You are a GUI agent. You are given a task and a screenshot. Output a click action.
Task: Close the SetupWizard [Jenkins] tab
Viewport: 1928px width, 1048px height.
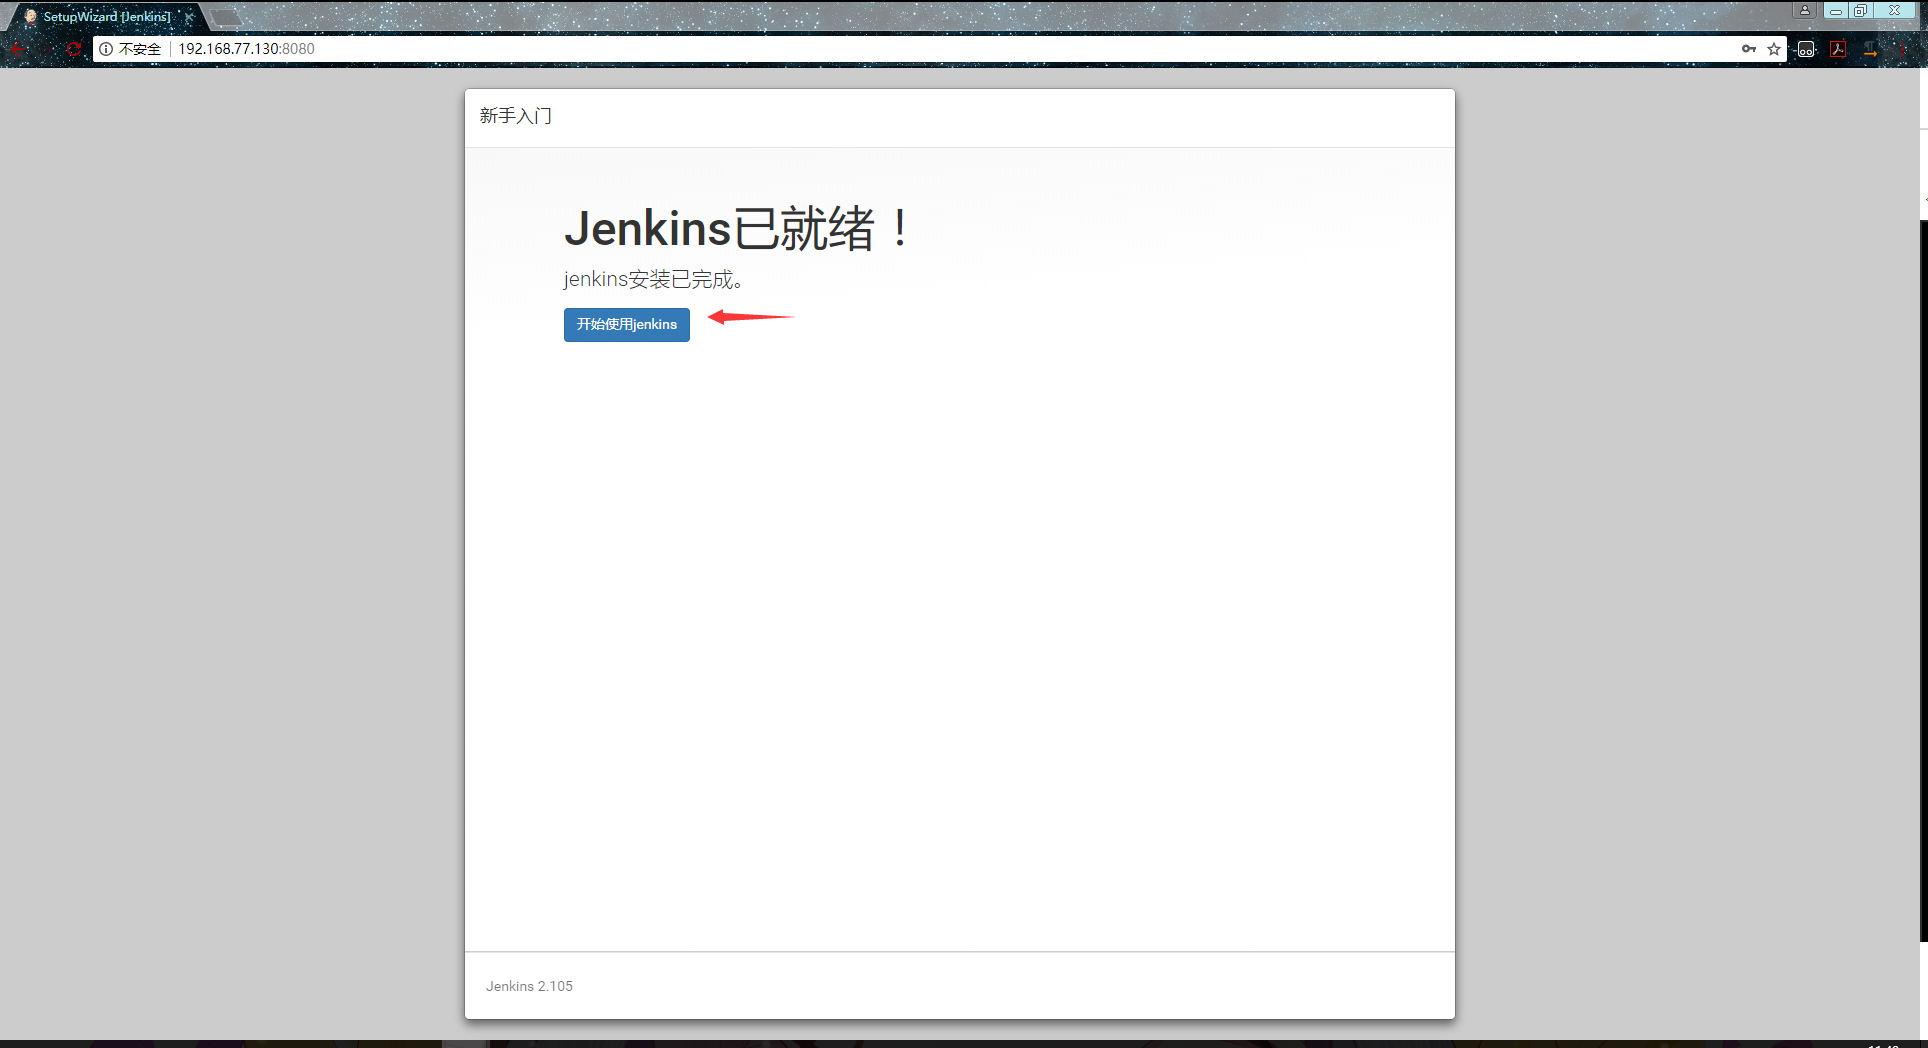point(189,17)
